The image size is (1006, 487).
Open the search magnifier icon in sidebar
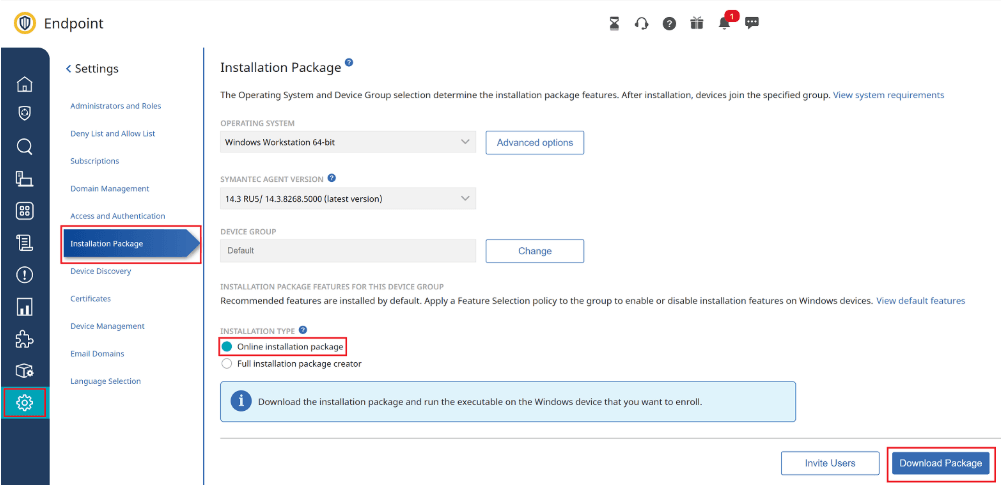tap(25, 147)
